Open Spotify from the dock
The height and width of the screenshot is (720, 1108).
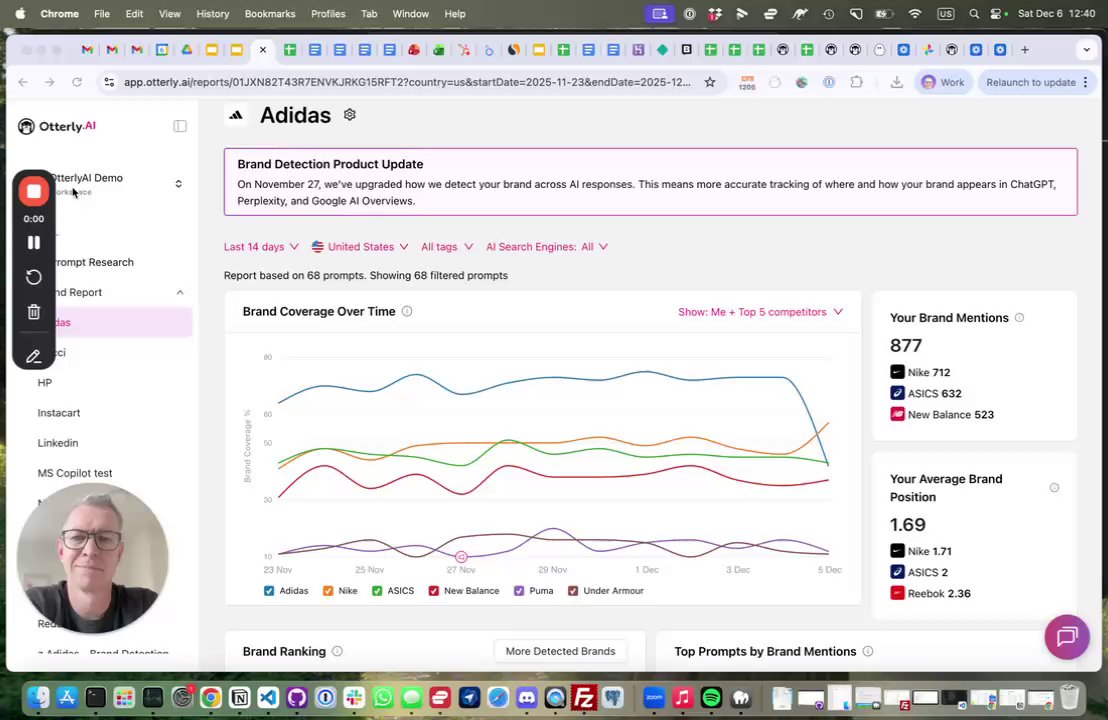711,698
